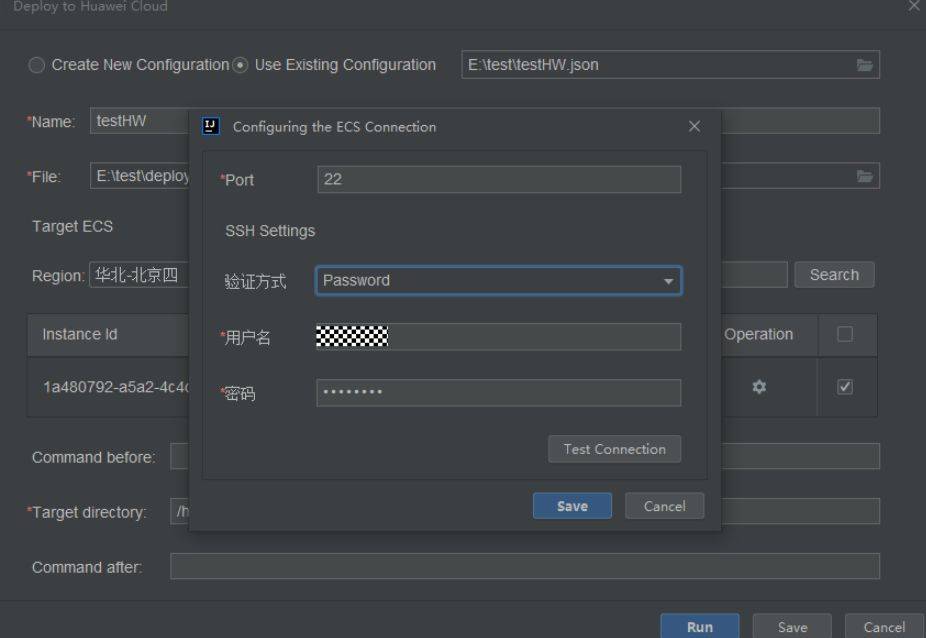Select Use Existing Configuration radio button
Image resolution: width=926 pixels, height=638 pixels.
[x=240, y=65]
